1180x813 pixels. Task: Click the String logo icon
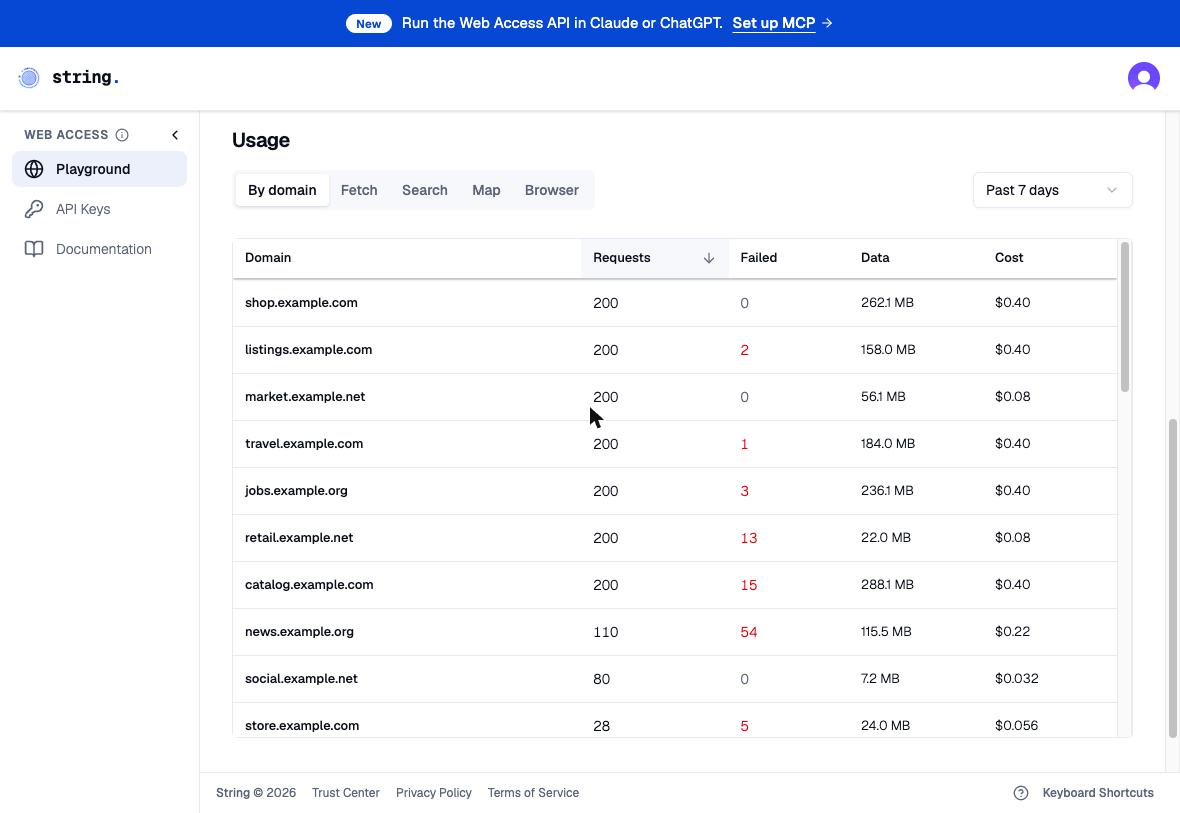[29, 78]
